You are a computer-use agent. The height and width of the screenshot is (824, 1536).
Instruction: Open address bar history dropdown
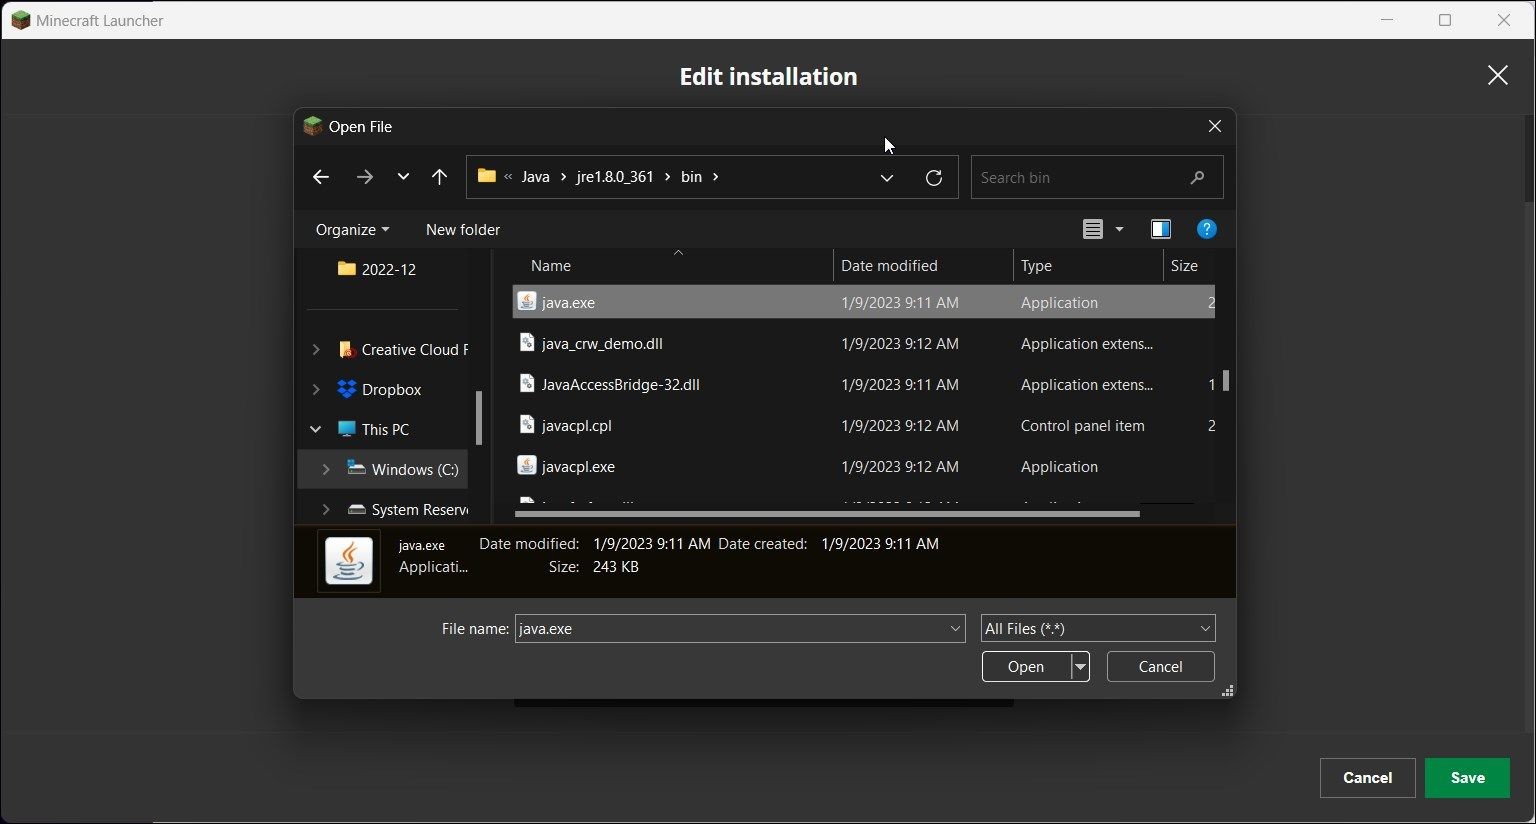(x=887, y=178)
